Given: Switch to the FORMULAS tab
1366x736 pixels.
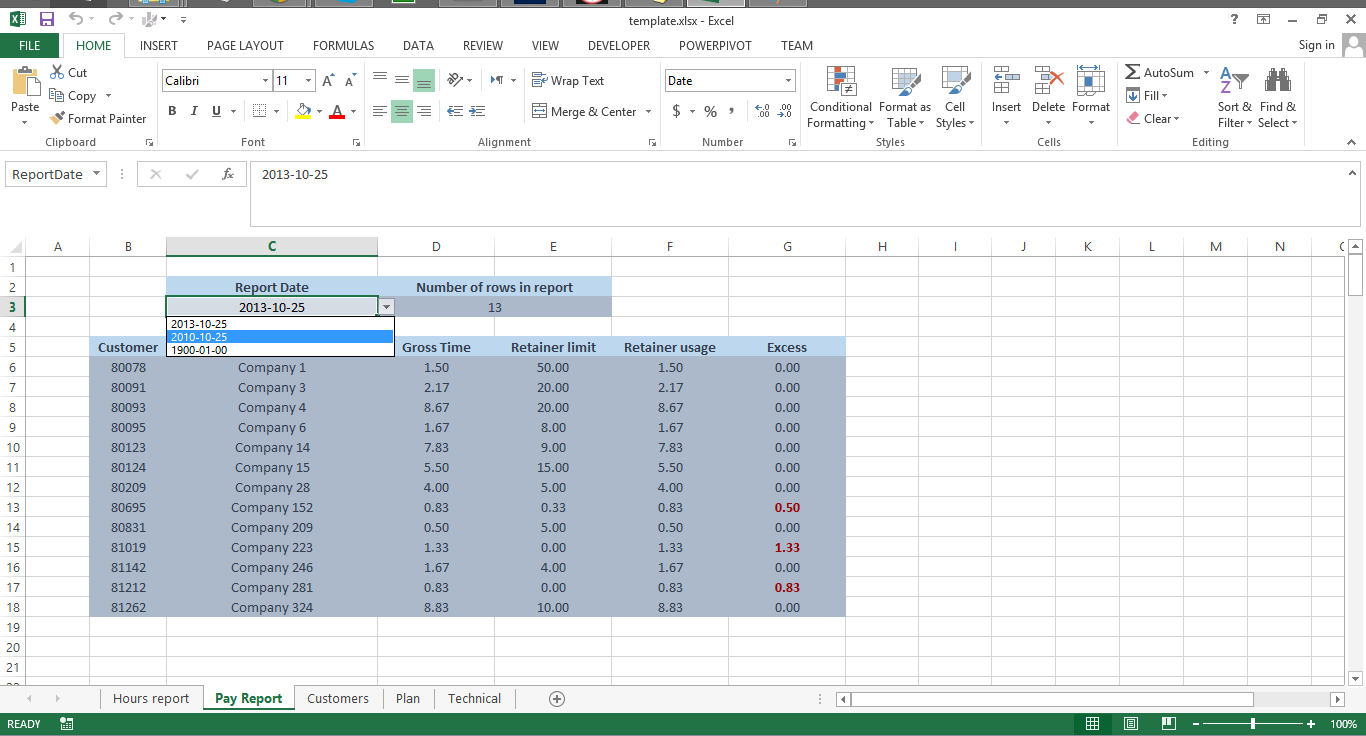Looking at the screenshot, I should tap(343, 45).
